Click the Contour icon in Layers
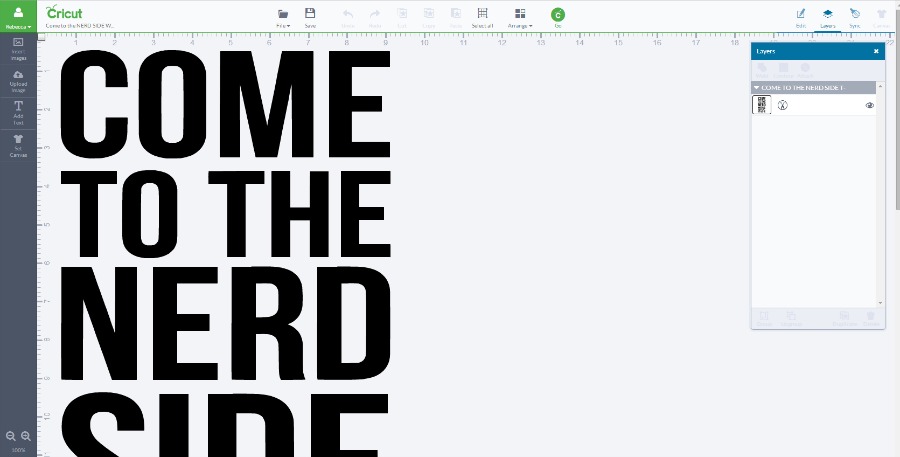Viewport: 900px width, 457px height. (x=783, y=71)
